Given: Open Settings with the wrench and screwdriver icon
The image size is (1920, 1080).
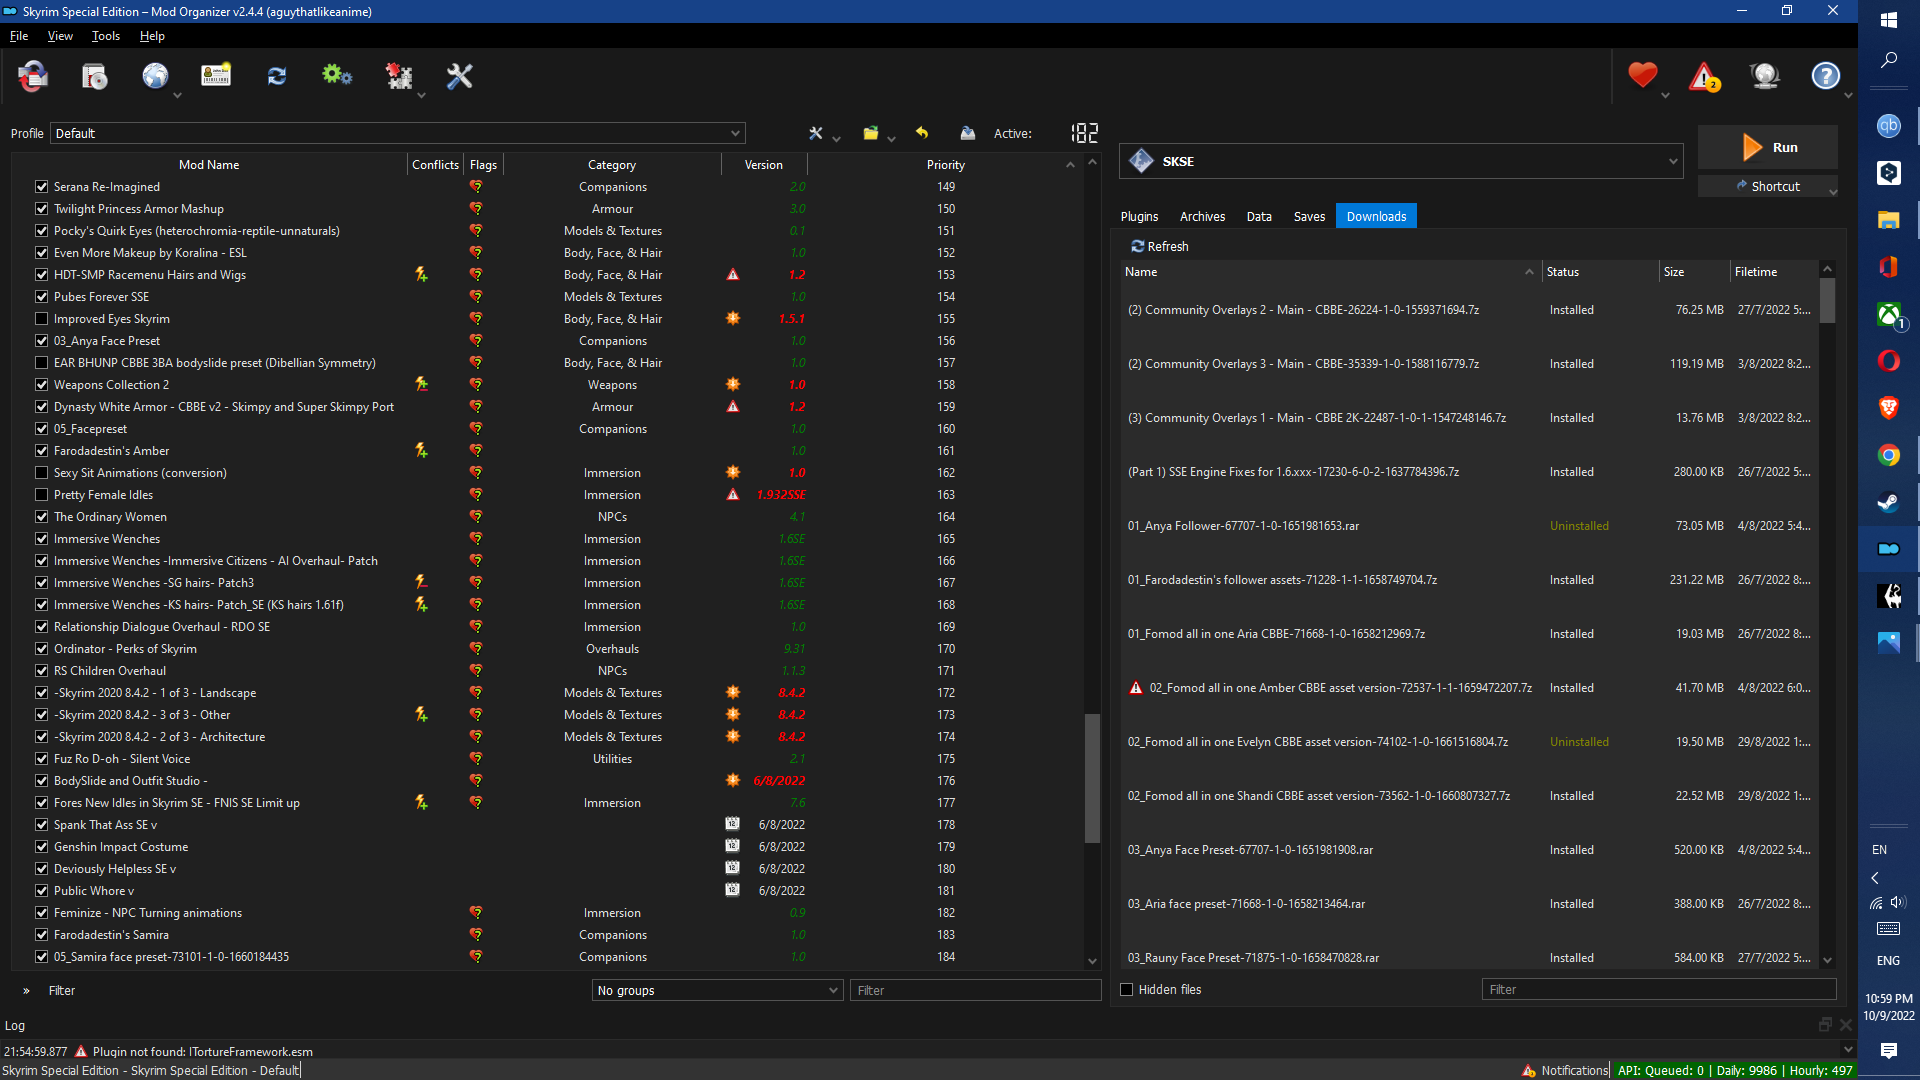Looking at the screenshot, I should click(460, 76).
